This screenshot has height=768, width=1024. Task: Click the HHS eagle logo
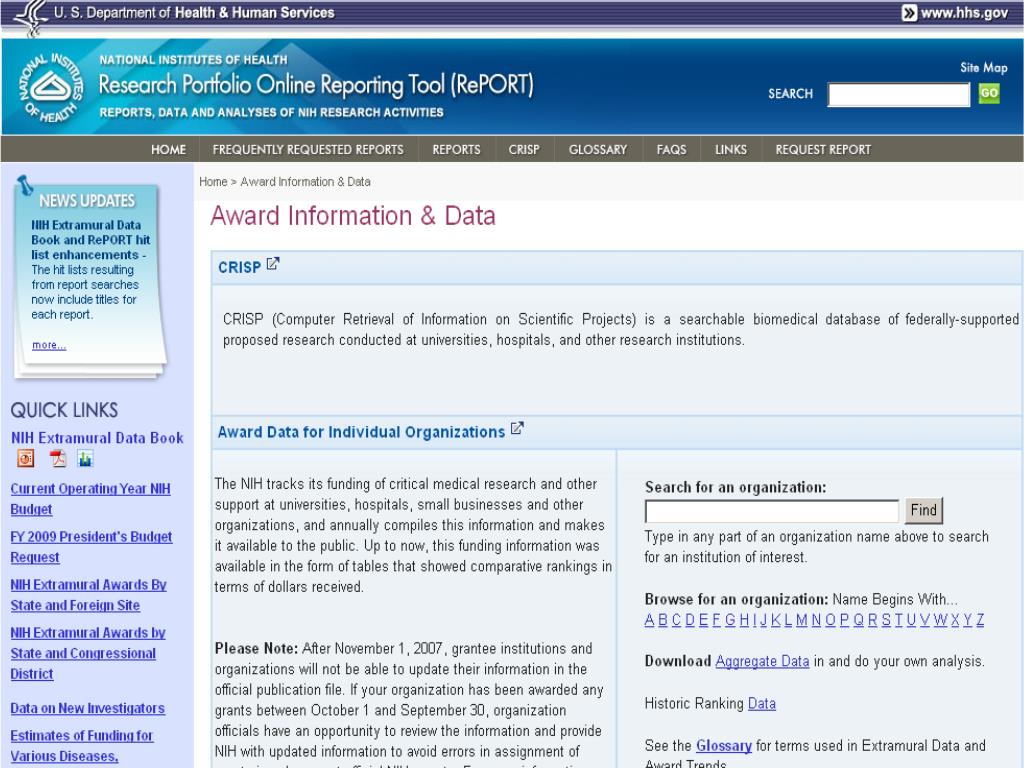29,18
